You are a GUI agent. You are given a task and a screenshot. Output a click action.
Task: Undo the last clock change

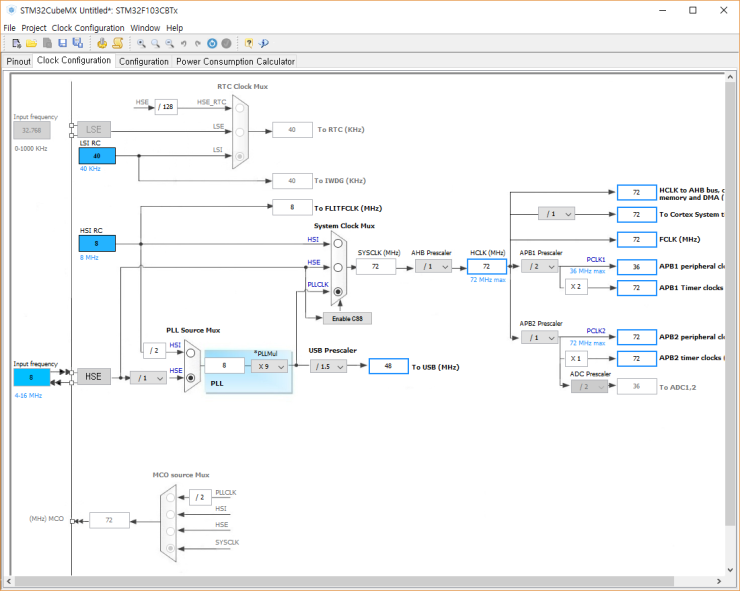184,43
